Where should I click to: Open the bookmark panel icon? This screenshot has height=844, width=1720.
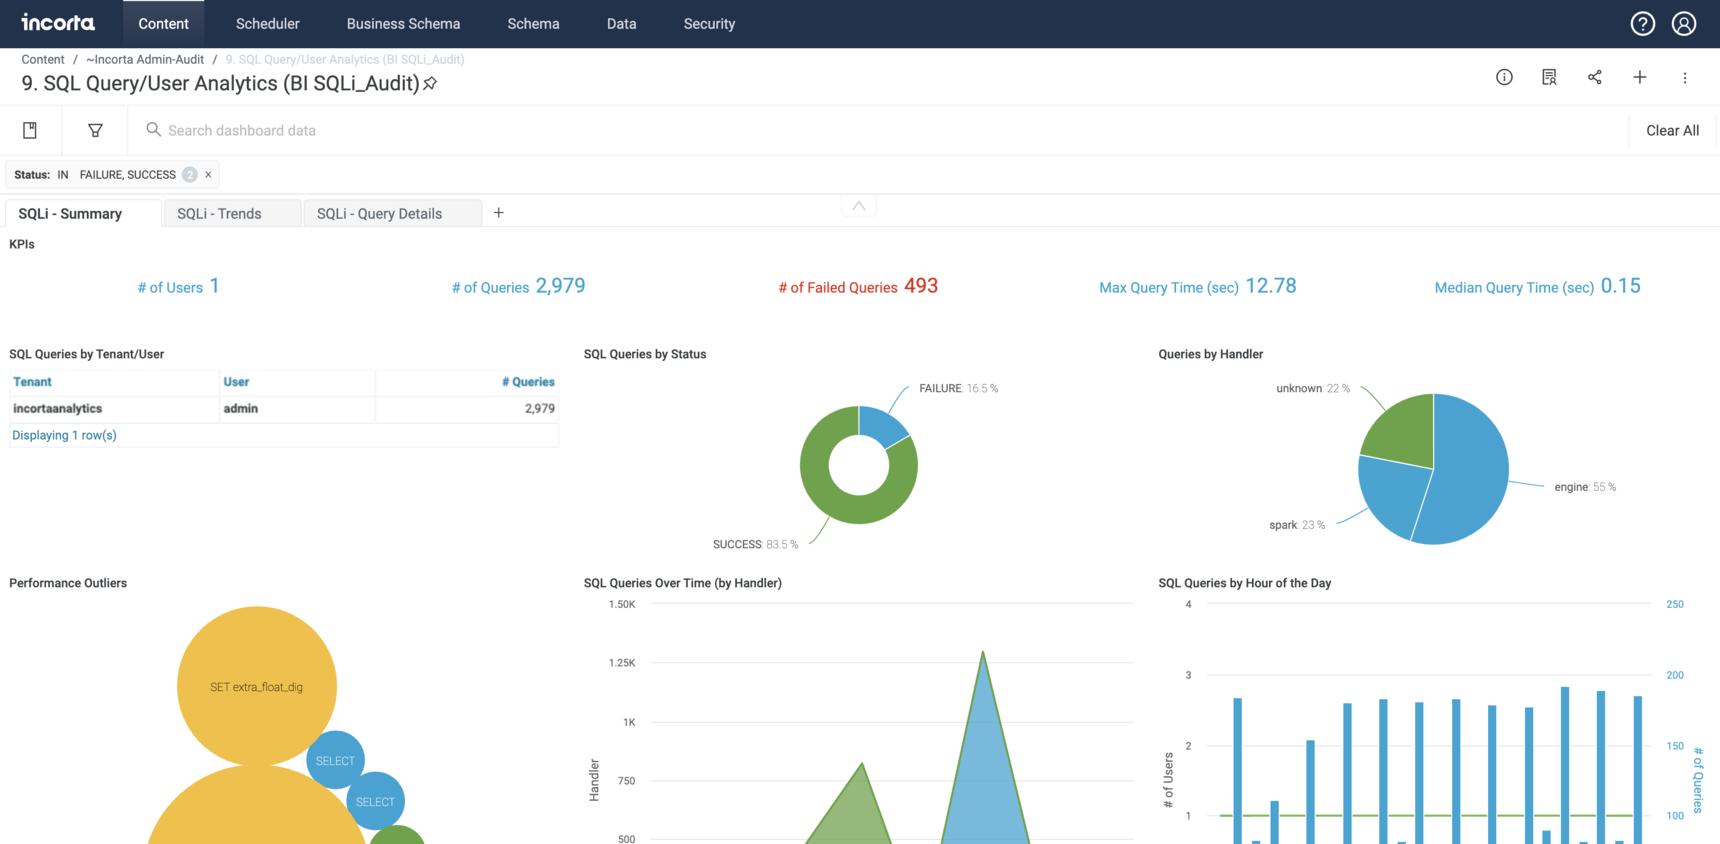(30, 130)
